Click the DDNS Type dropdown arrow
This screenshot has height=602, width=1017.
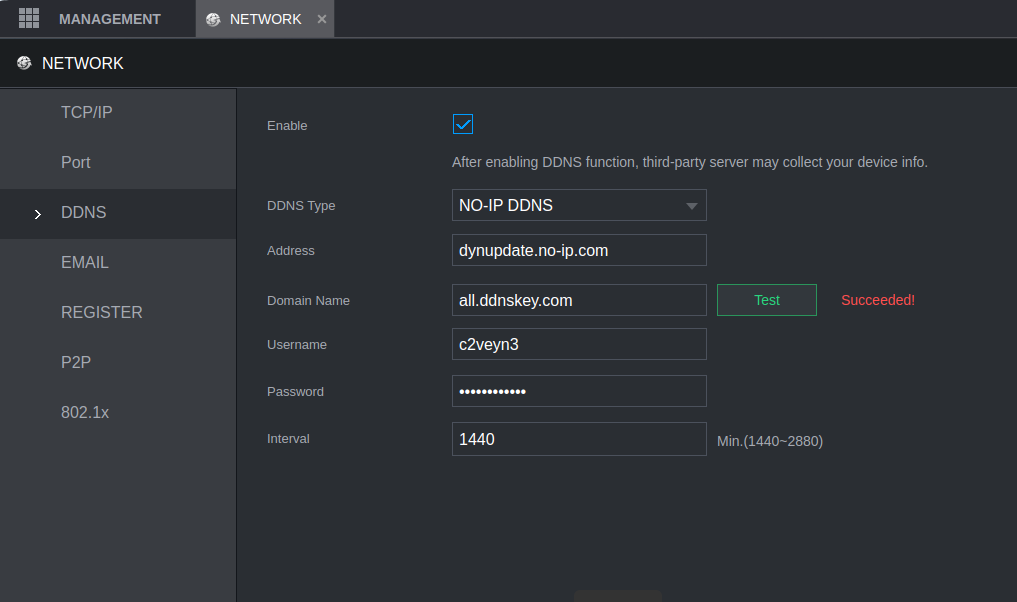coord(691,206)
